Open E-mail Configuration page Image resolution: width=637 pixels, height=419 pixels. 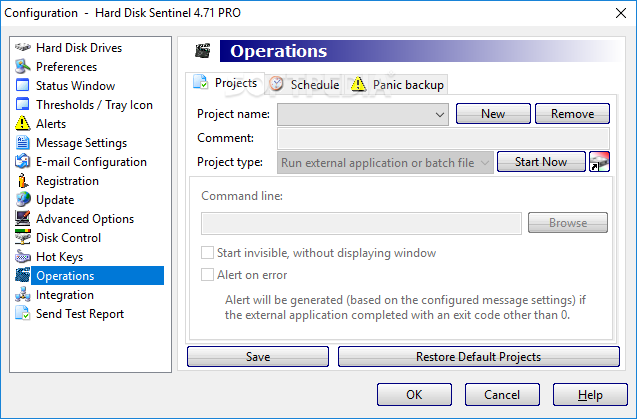[x=91, y=162]
